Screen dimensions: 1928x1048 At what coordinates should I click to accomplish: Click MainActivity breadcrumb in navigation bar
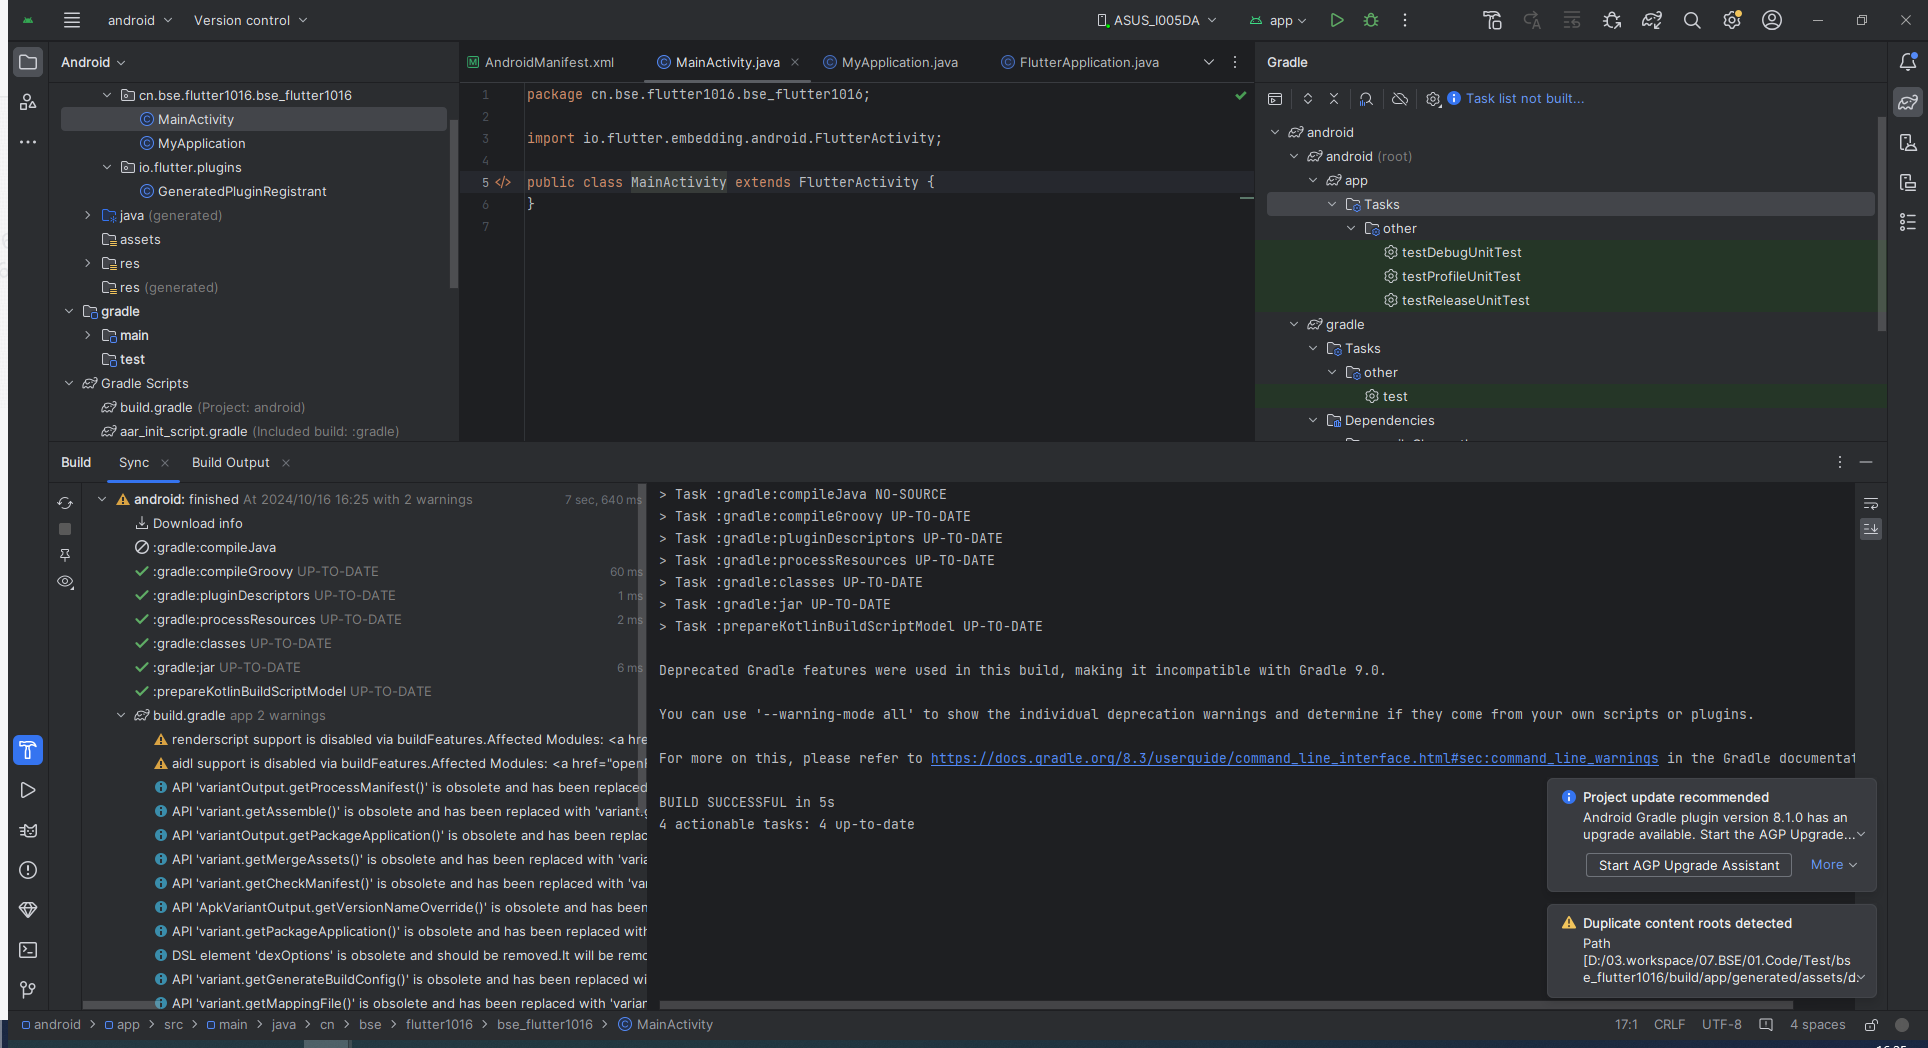(x=666, y=1025)
